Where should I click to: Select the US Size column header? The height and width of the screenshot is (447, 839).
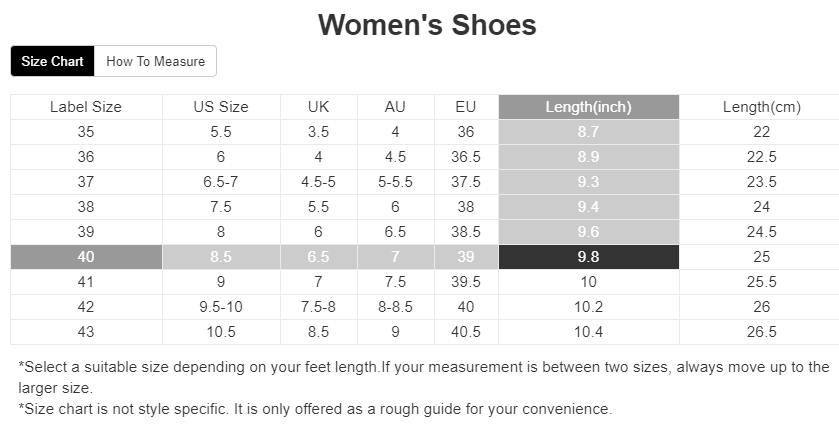tap(221, 107)
